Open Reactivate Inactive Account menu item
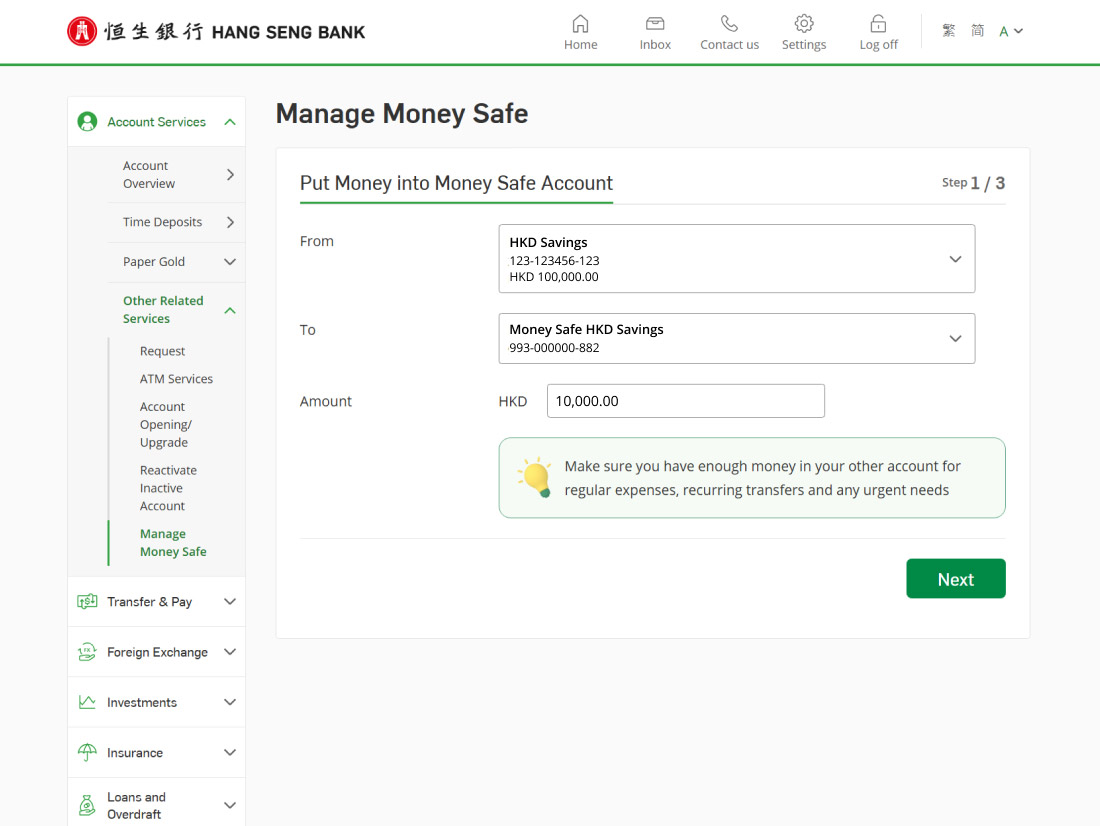 [168, 488]
